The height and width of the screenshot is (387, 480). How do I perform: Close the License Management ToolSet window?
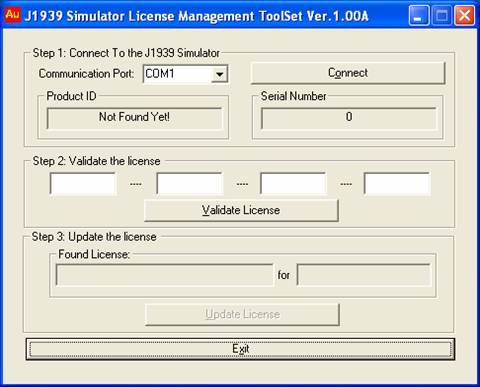click(465, 15)
